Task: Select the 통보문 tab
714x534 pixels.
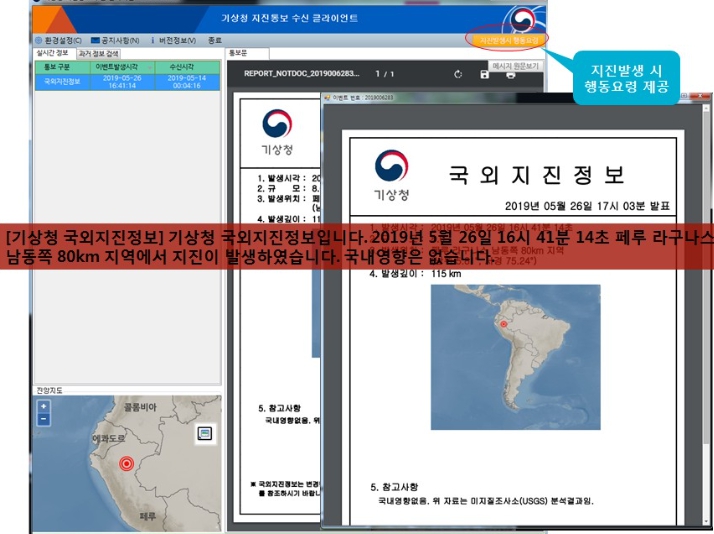Action: pos(237,53)
